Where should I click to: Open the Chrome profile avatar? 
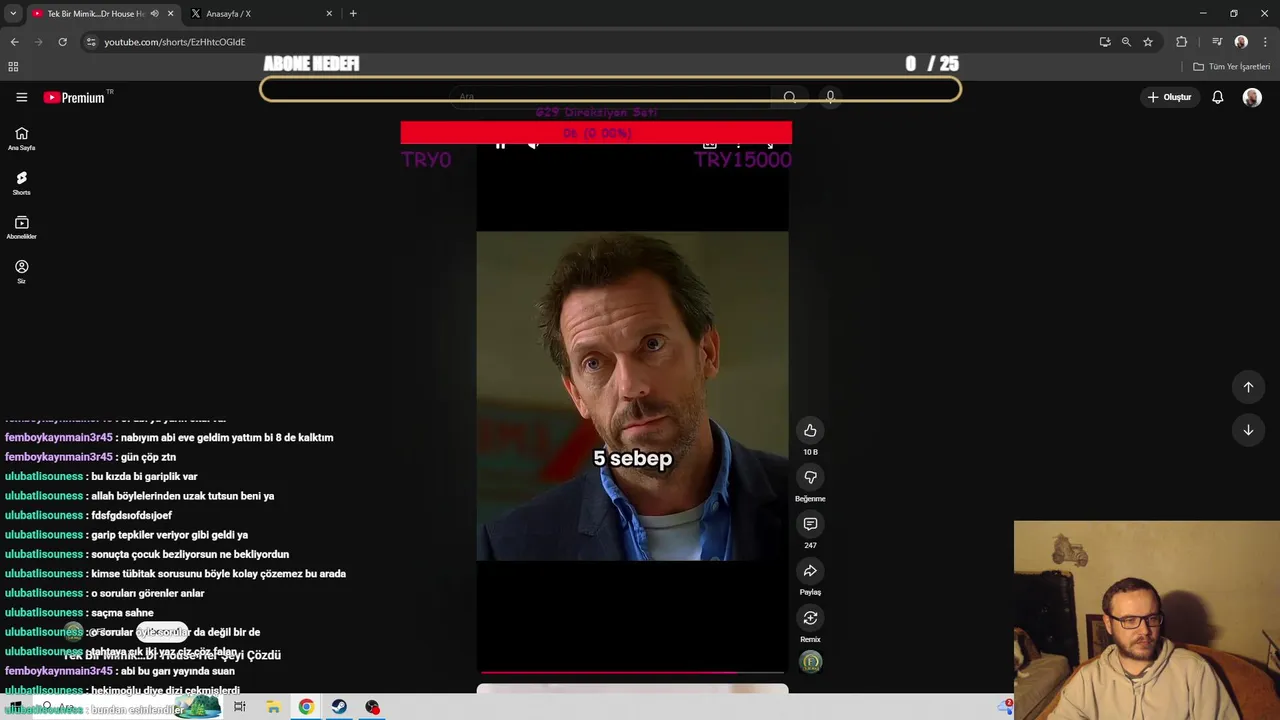tap(1241, 42)
